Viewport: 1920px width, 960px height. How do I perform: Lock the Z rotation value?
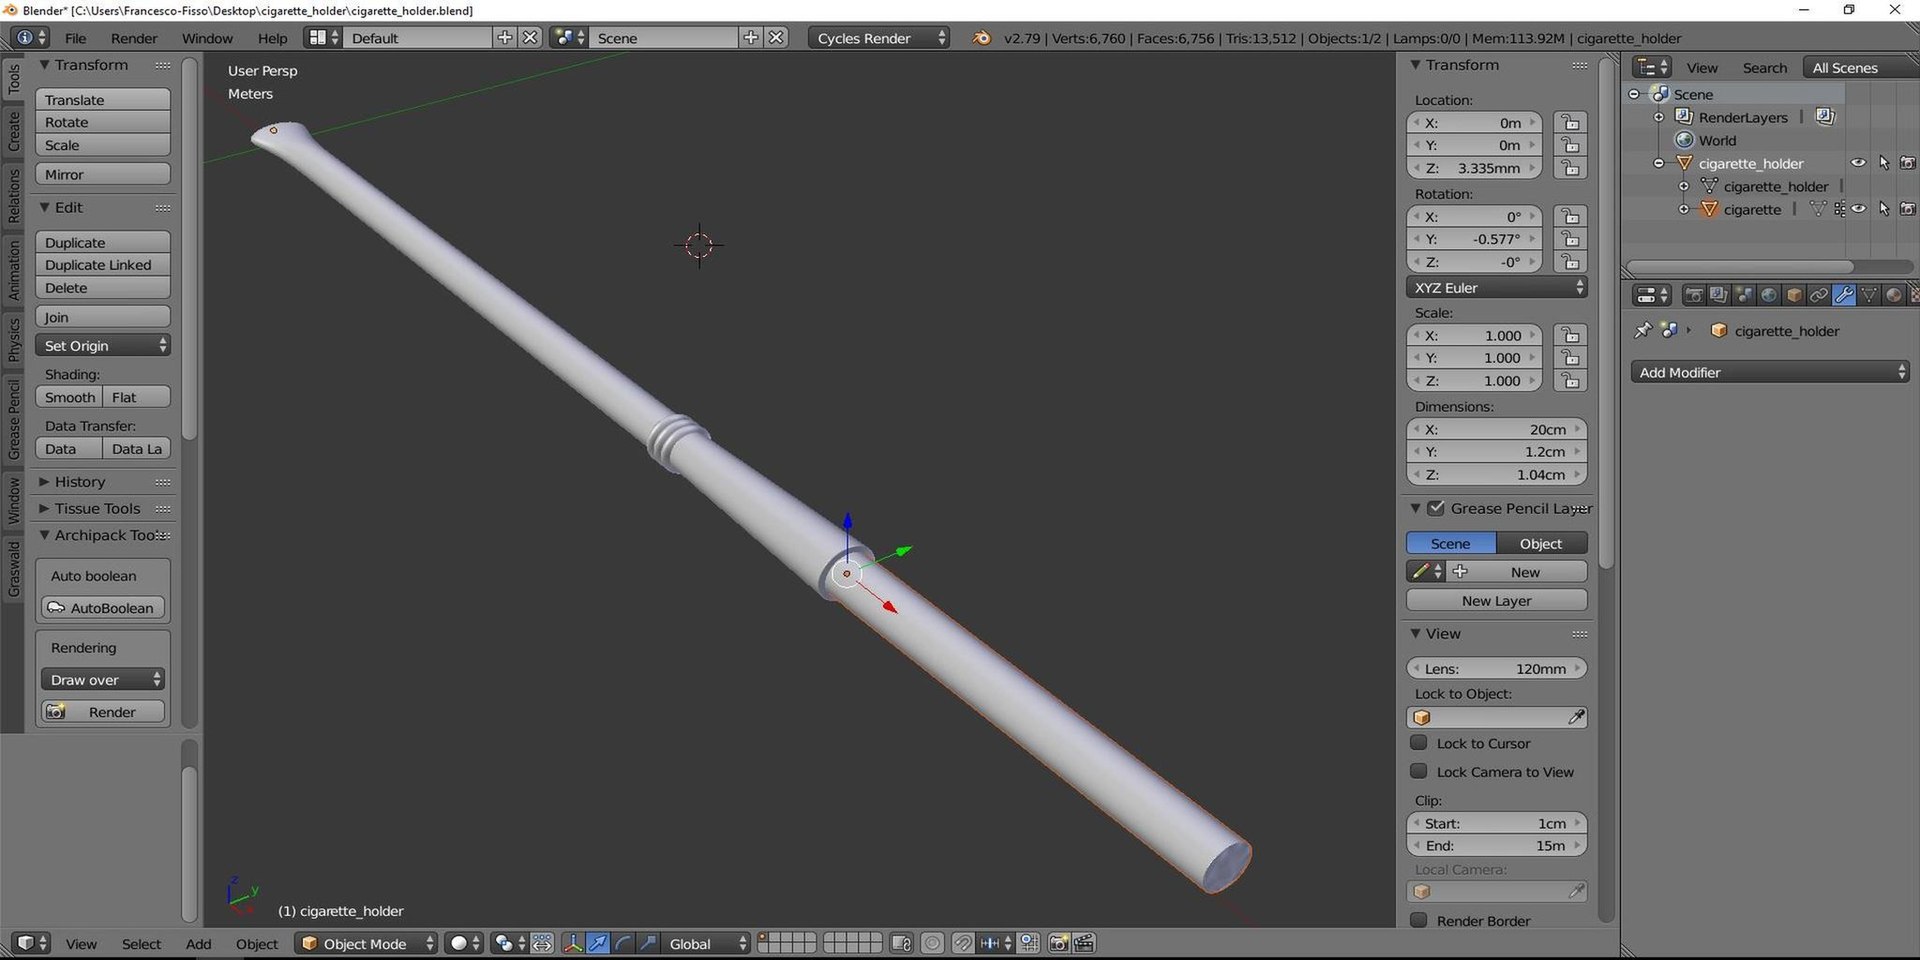[1570, 262]
